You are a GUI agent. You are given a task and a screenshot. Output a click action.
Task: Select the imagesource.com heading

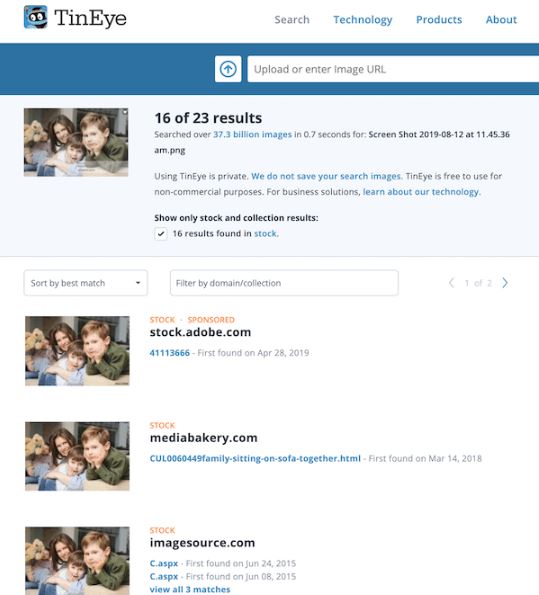(x=202, y=543)
